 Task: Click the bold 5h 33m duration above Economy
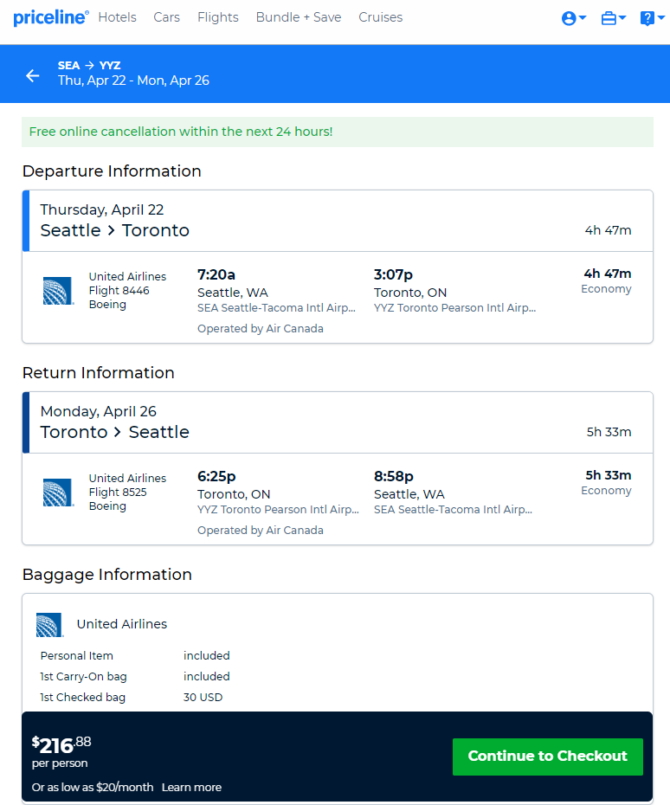pos(608,475)
